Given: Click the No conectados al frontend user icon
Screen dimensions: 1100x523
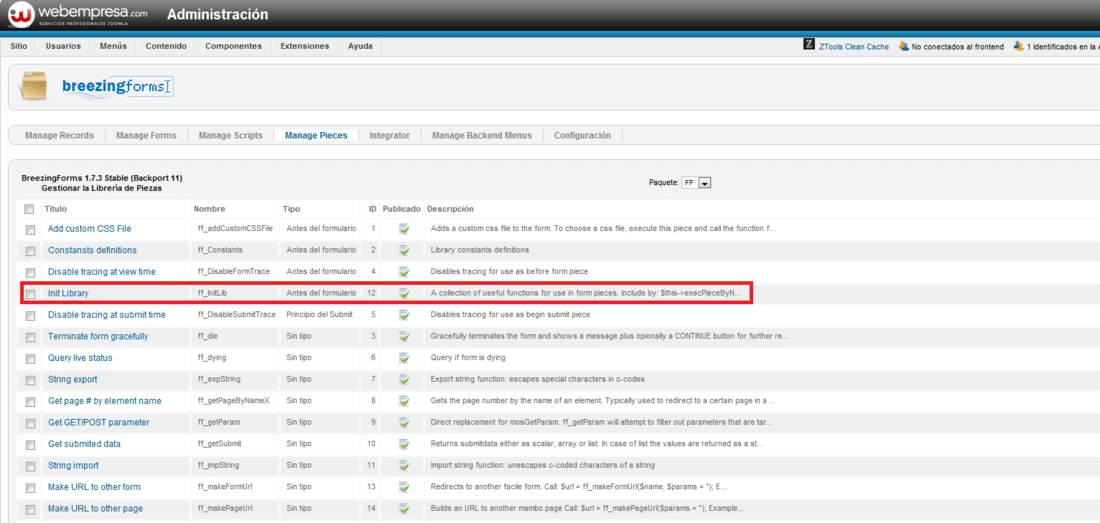Looking at the screenshot, I should 904,46.
